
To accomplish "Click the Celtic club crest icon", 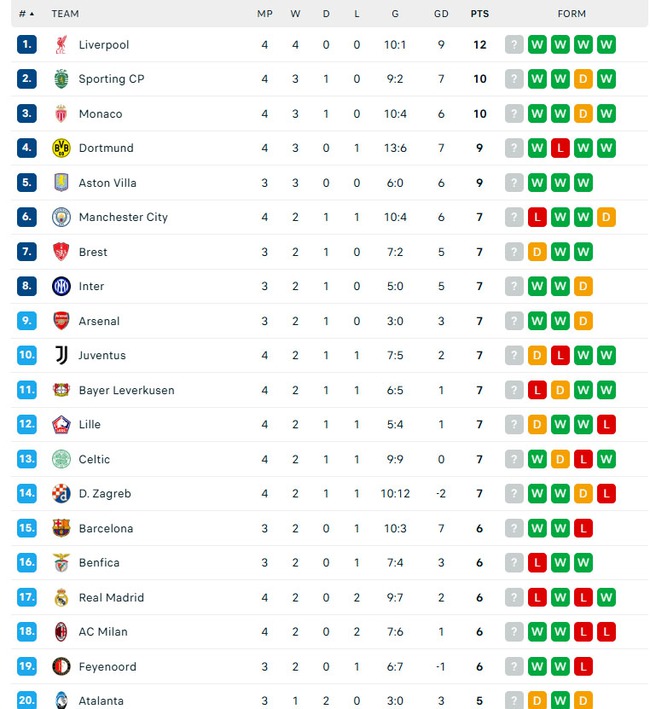I will tap(61, 459).
